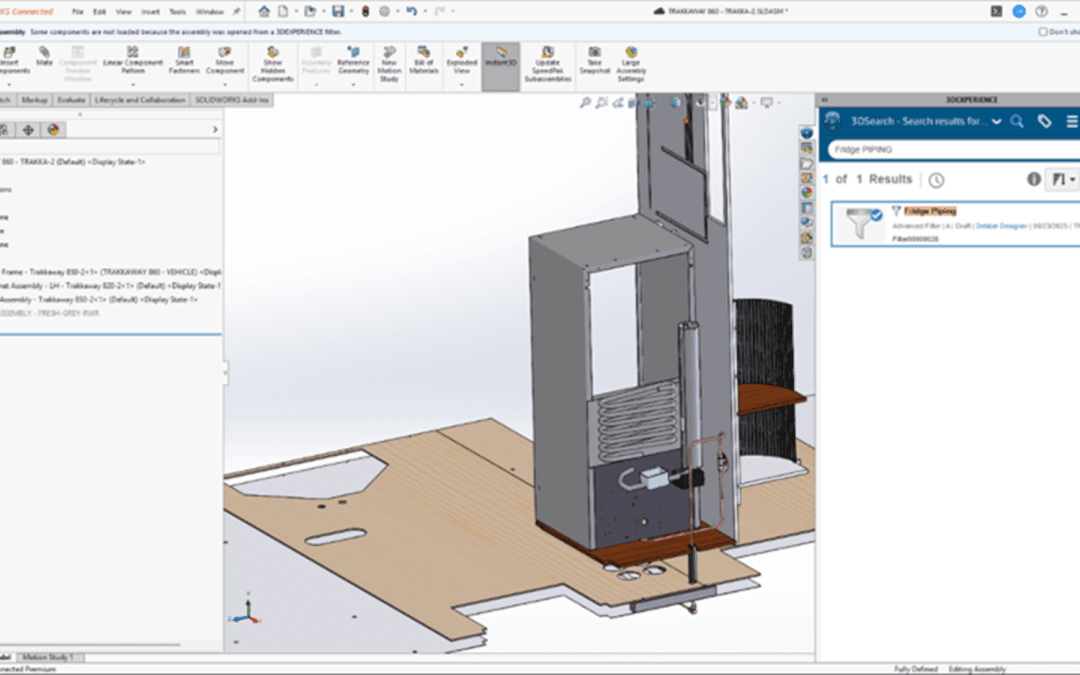Viewport: 1080px width, 675px height.
Task: Toggle Show Hidden Components
Action: coord(270,60)
